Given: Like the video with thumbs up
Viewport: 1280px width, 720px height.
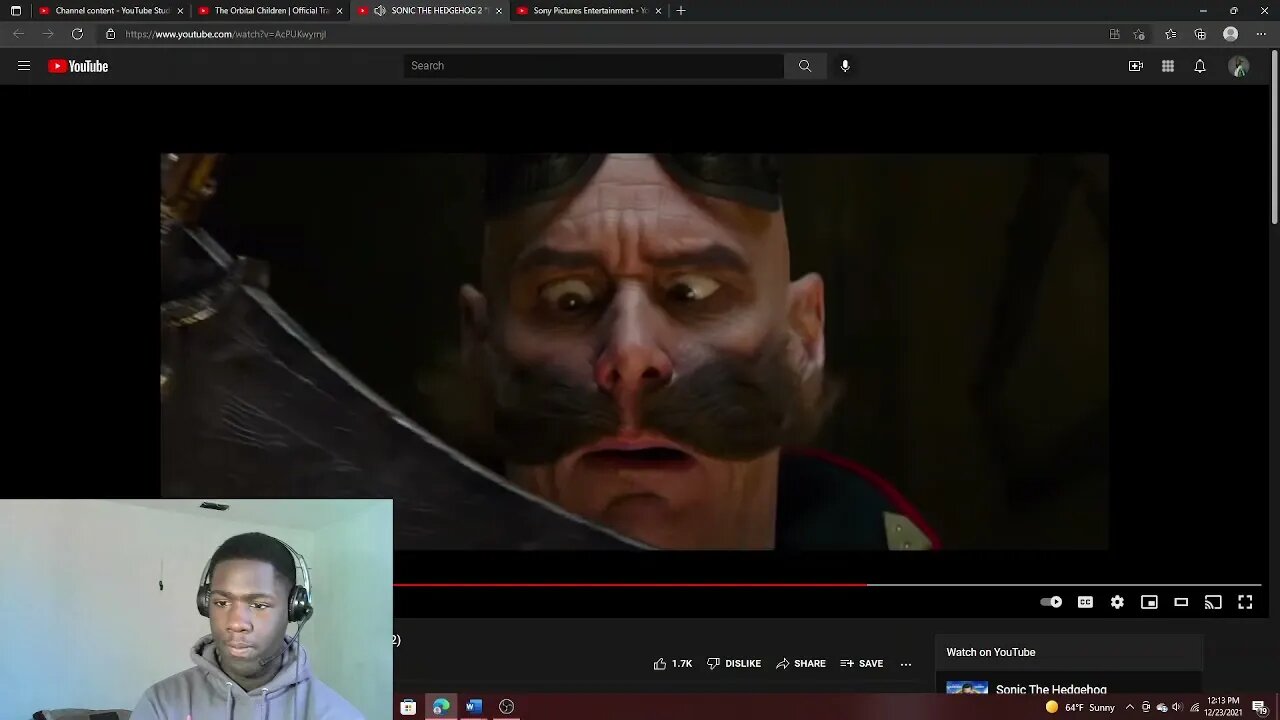Looking at the screenshot, I should [x=673, y=664].
